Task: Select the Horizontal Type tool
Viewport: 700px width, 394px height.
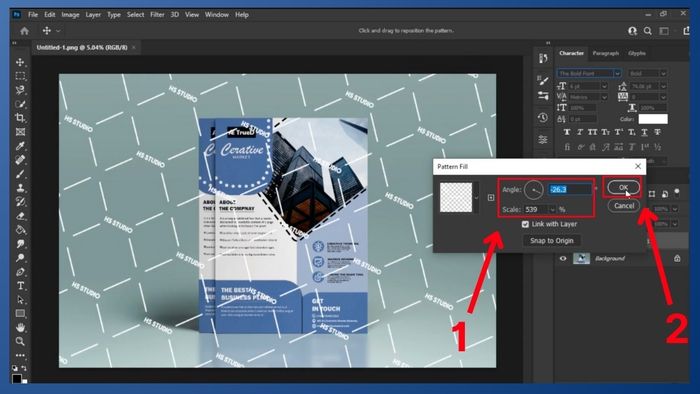Action: coord(20,286)
